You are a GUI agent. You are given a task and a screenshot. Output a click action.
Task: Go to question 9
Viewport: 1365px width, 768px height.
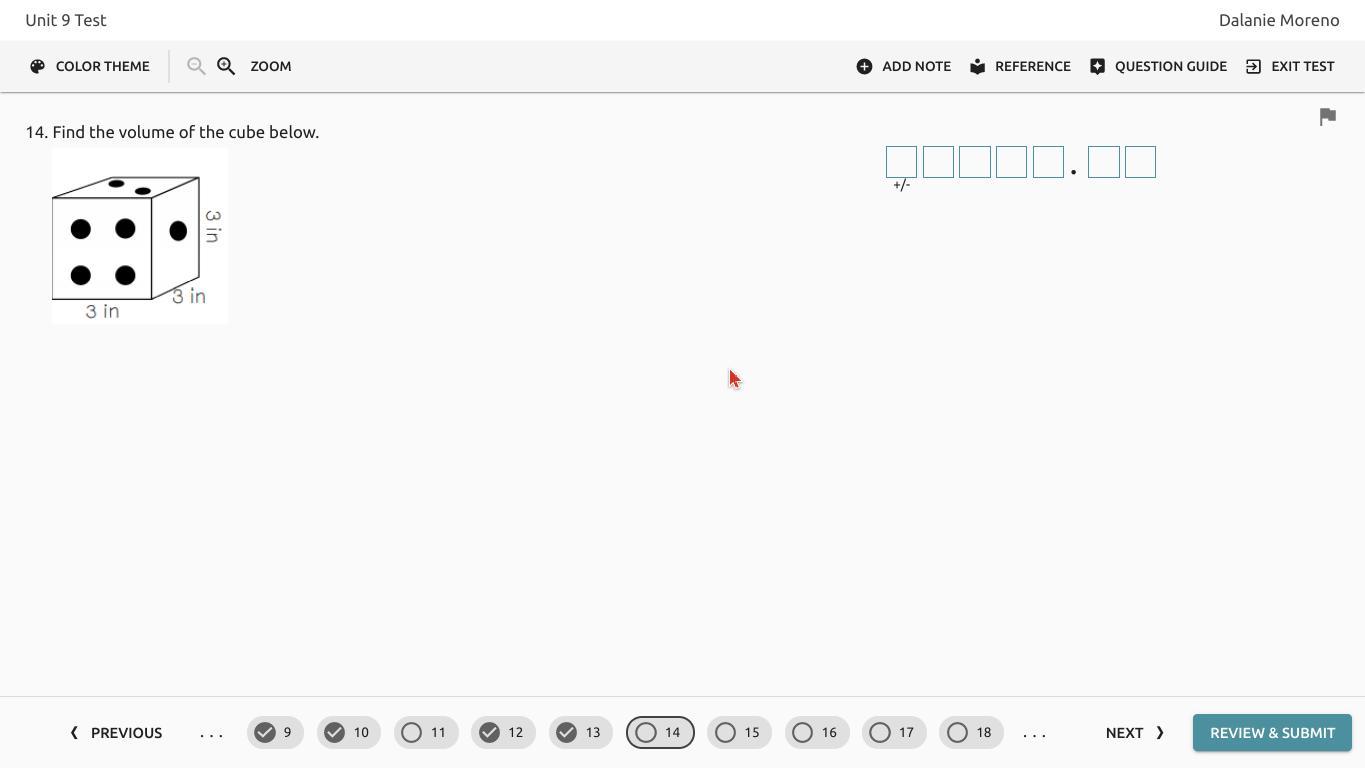pyautogui.click(x=275, y=733)
